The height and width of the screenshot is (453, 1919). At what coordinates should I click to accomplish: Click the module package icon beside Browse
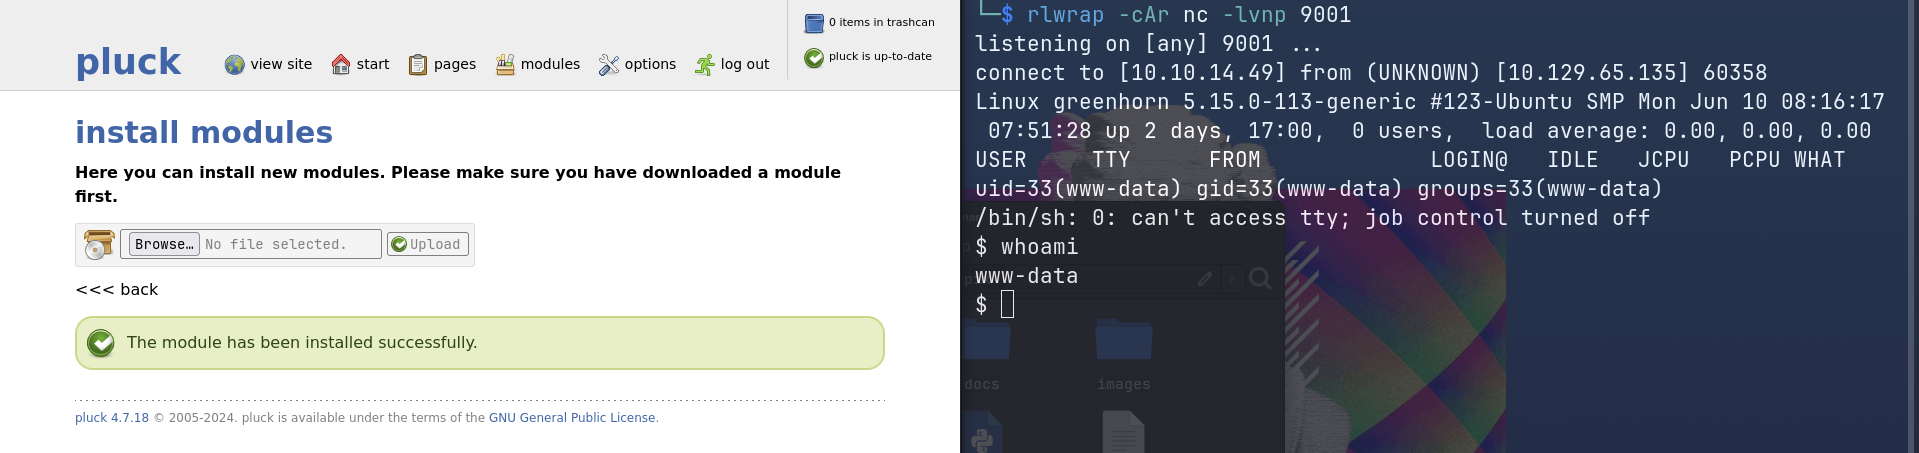pyautogui.click(x=99, y=245)
